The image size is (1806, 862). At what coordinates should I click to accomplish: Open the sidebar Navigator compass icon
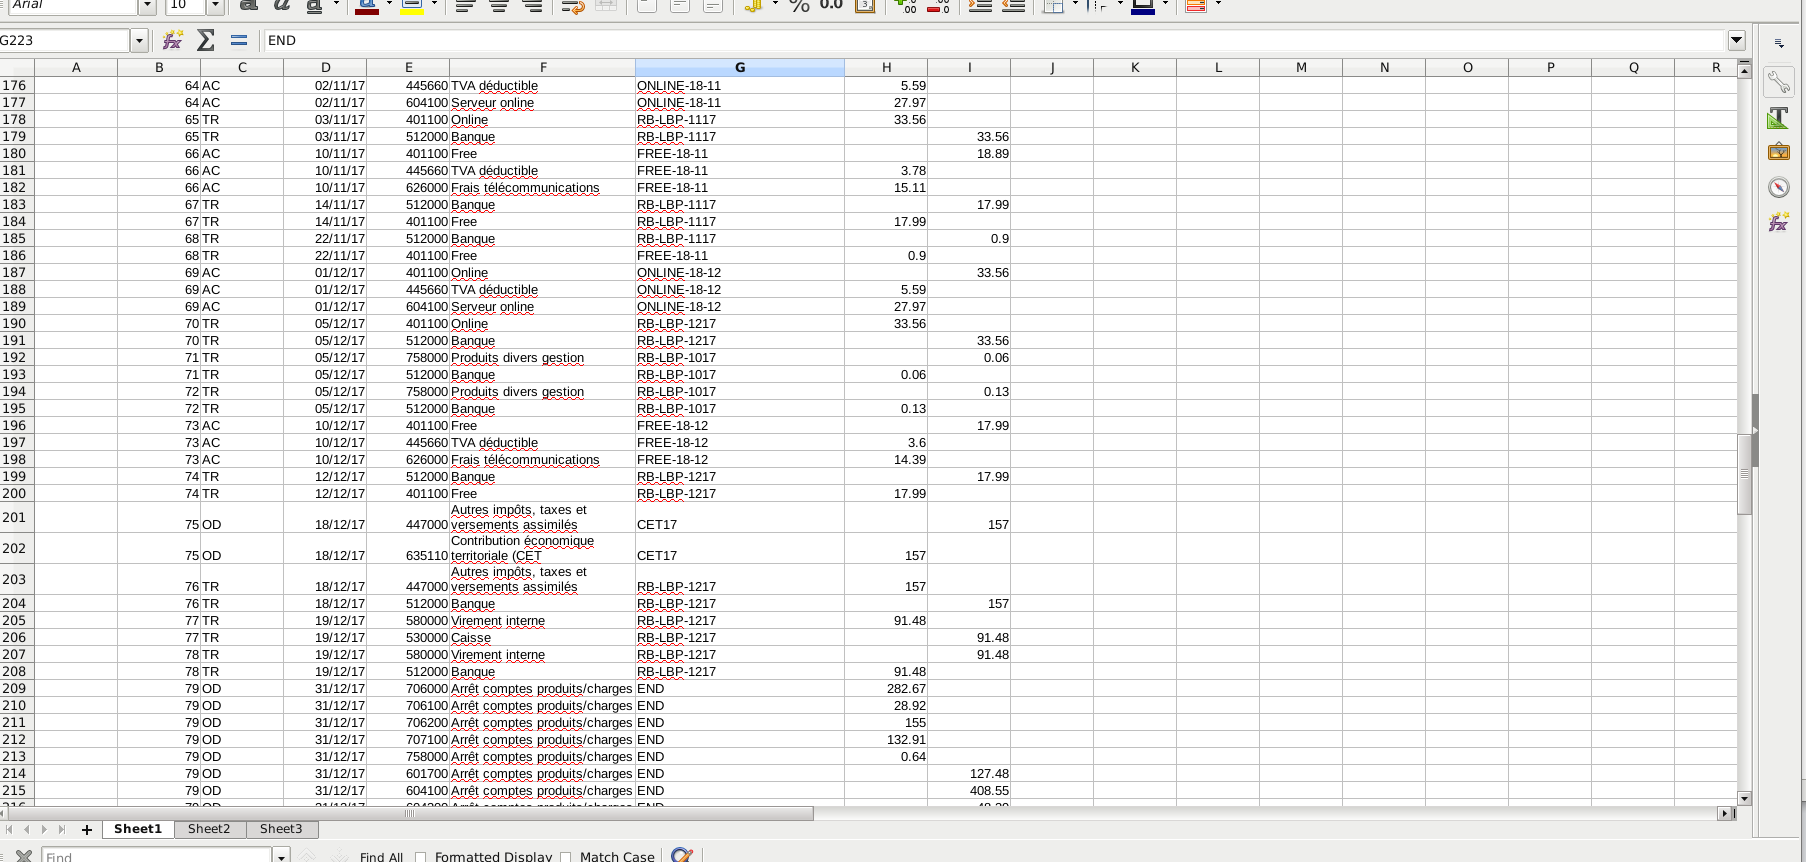[1778, 187]
